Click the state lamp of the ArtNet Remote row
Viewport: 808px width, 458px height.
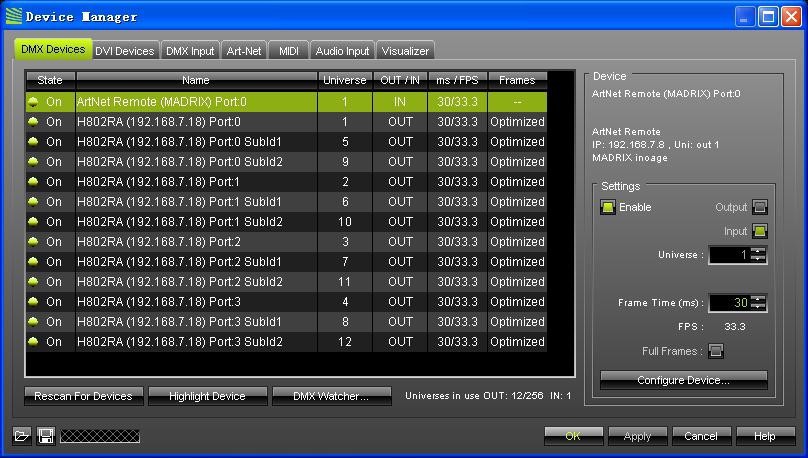click(33, 102)
